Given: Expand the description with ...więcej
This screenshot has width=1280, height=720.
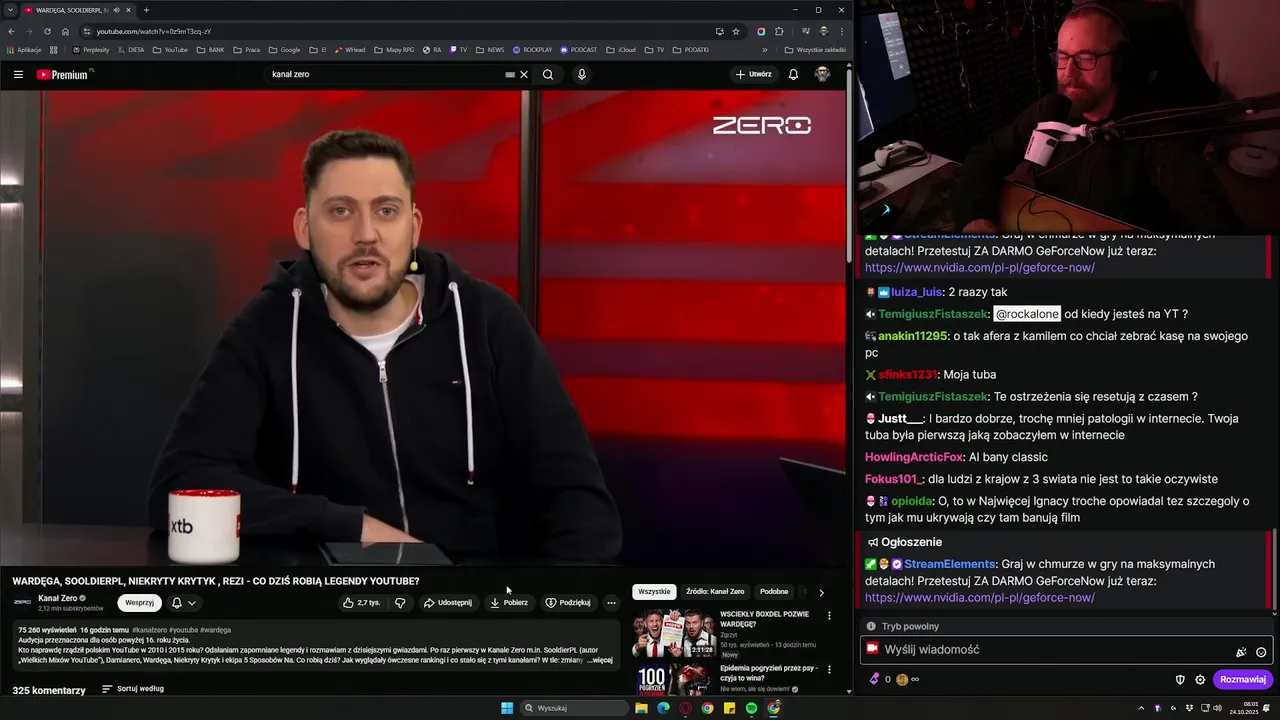Looking at the screenshot, I should click(600, 660).
